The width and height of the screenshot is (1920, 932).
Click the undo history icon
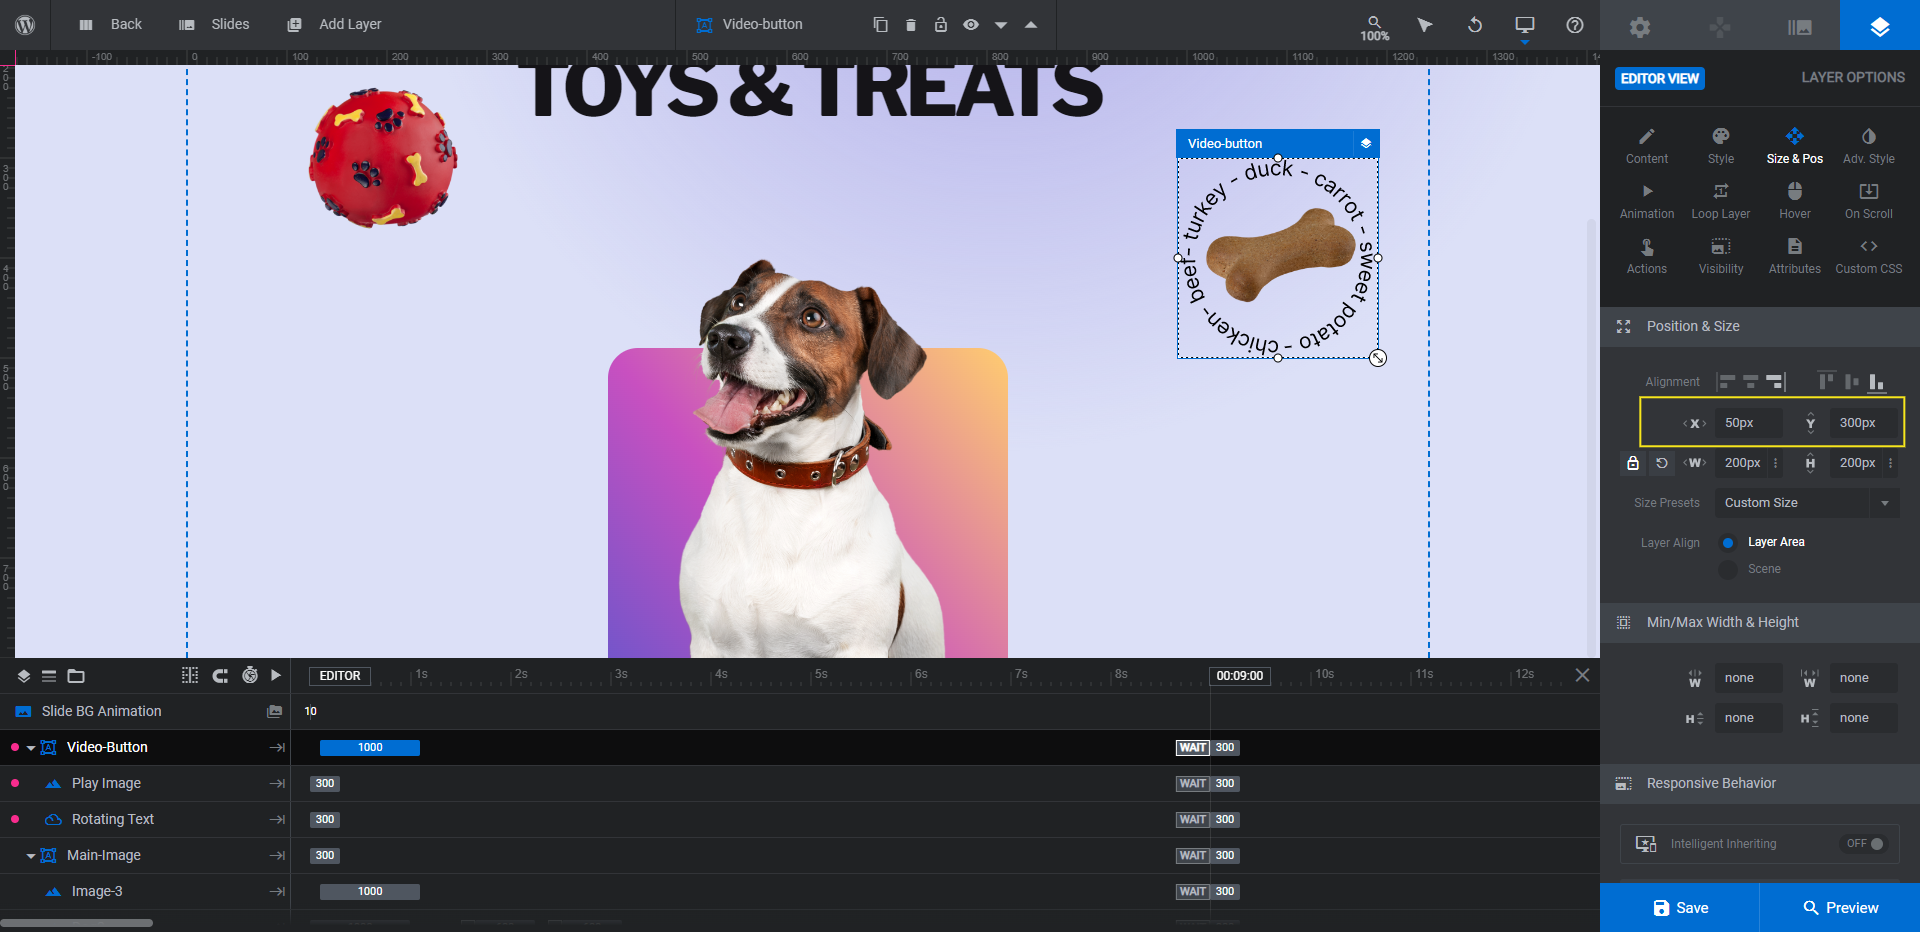[1475, 25]
